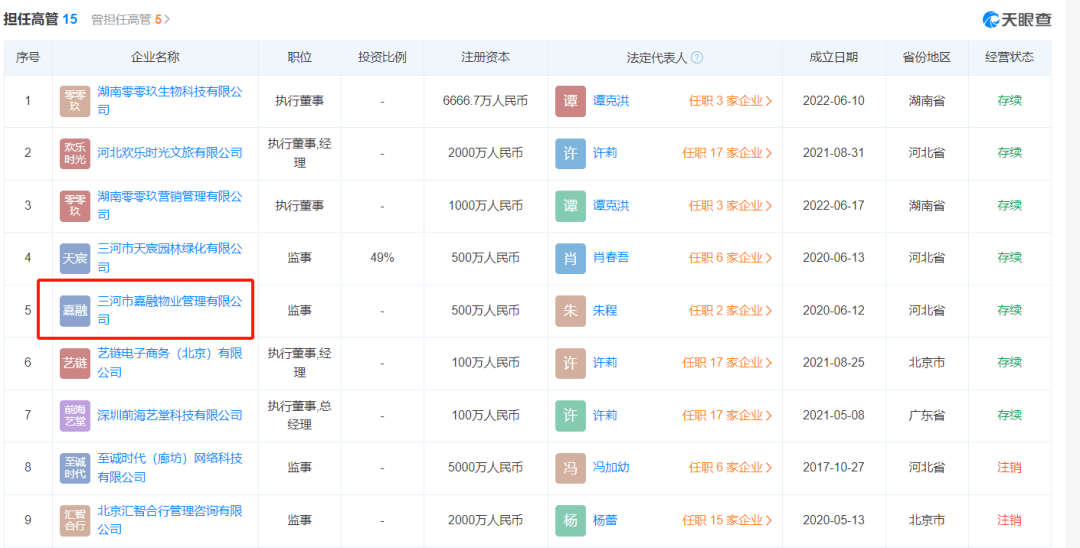Image resolution: width=1080 pixels, height=548 pixels.
Task: Expand 任职 3 家企业 for 湖南零零玖生物科技
Action: point(730,101)
